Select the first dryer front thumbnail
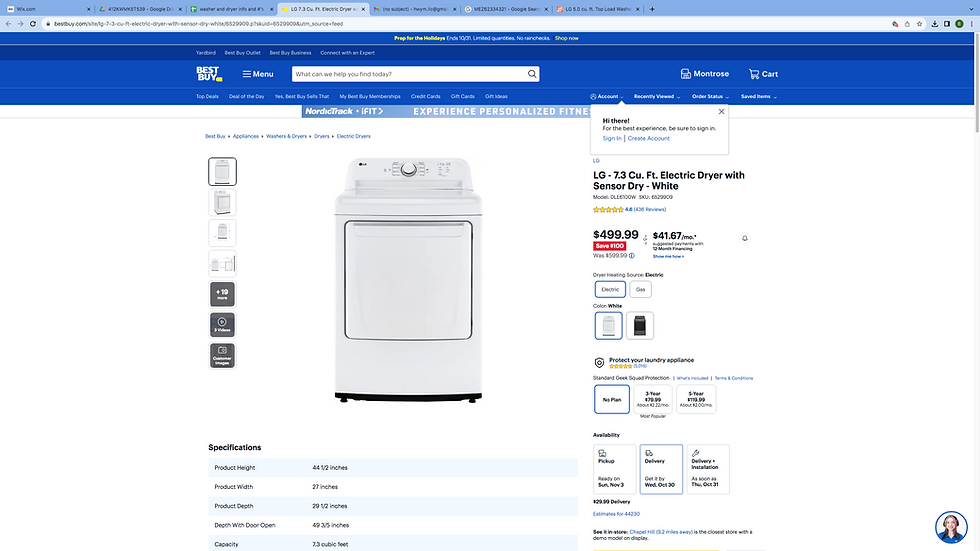 point(222,171)
